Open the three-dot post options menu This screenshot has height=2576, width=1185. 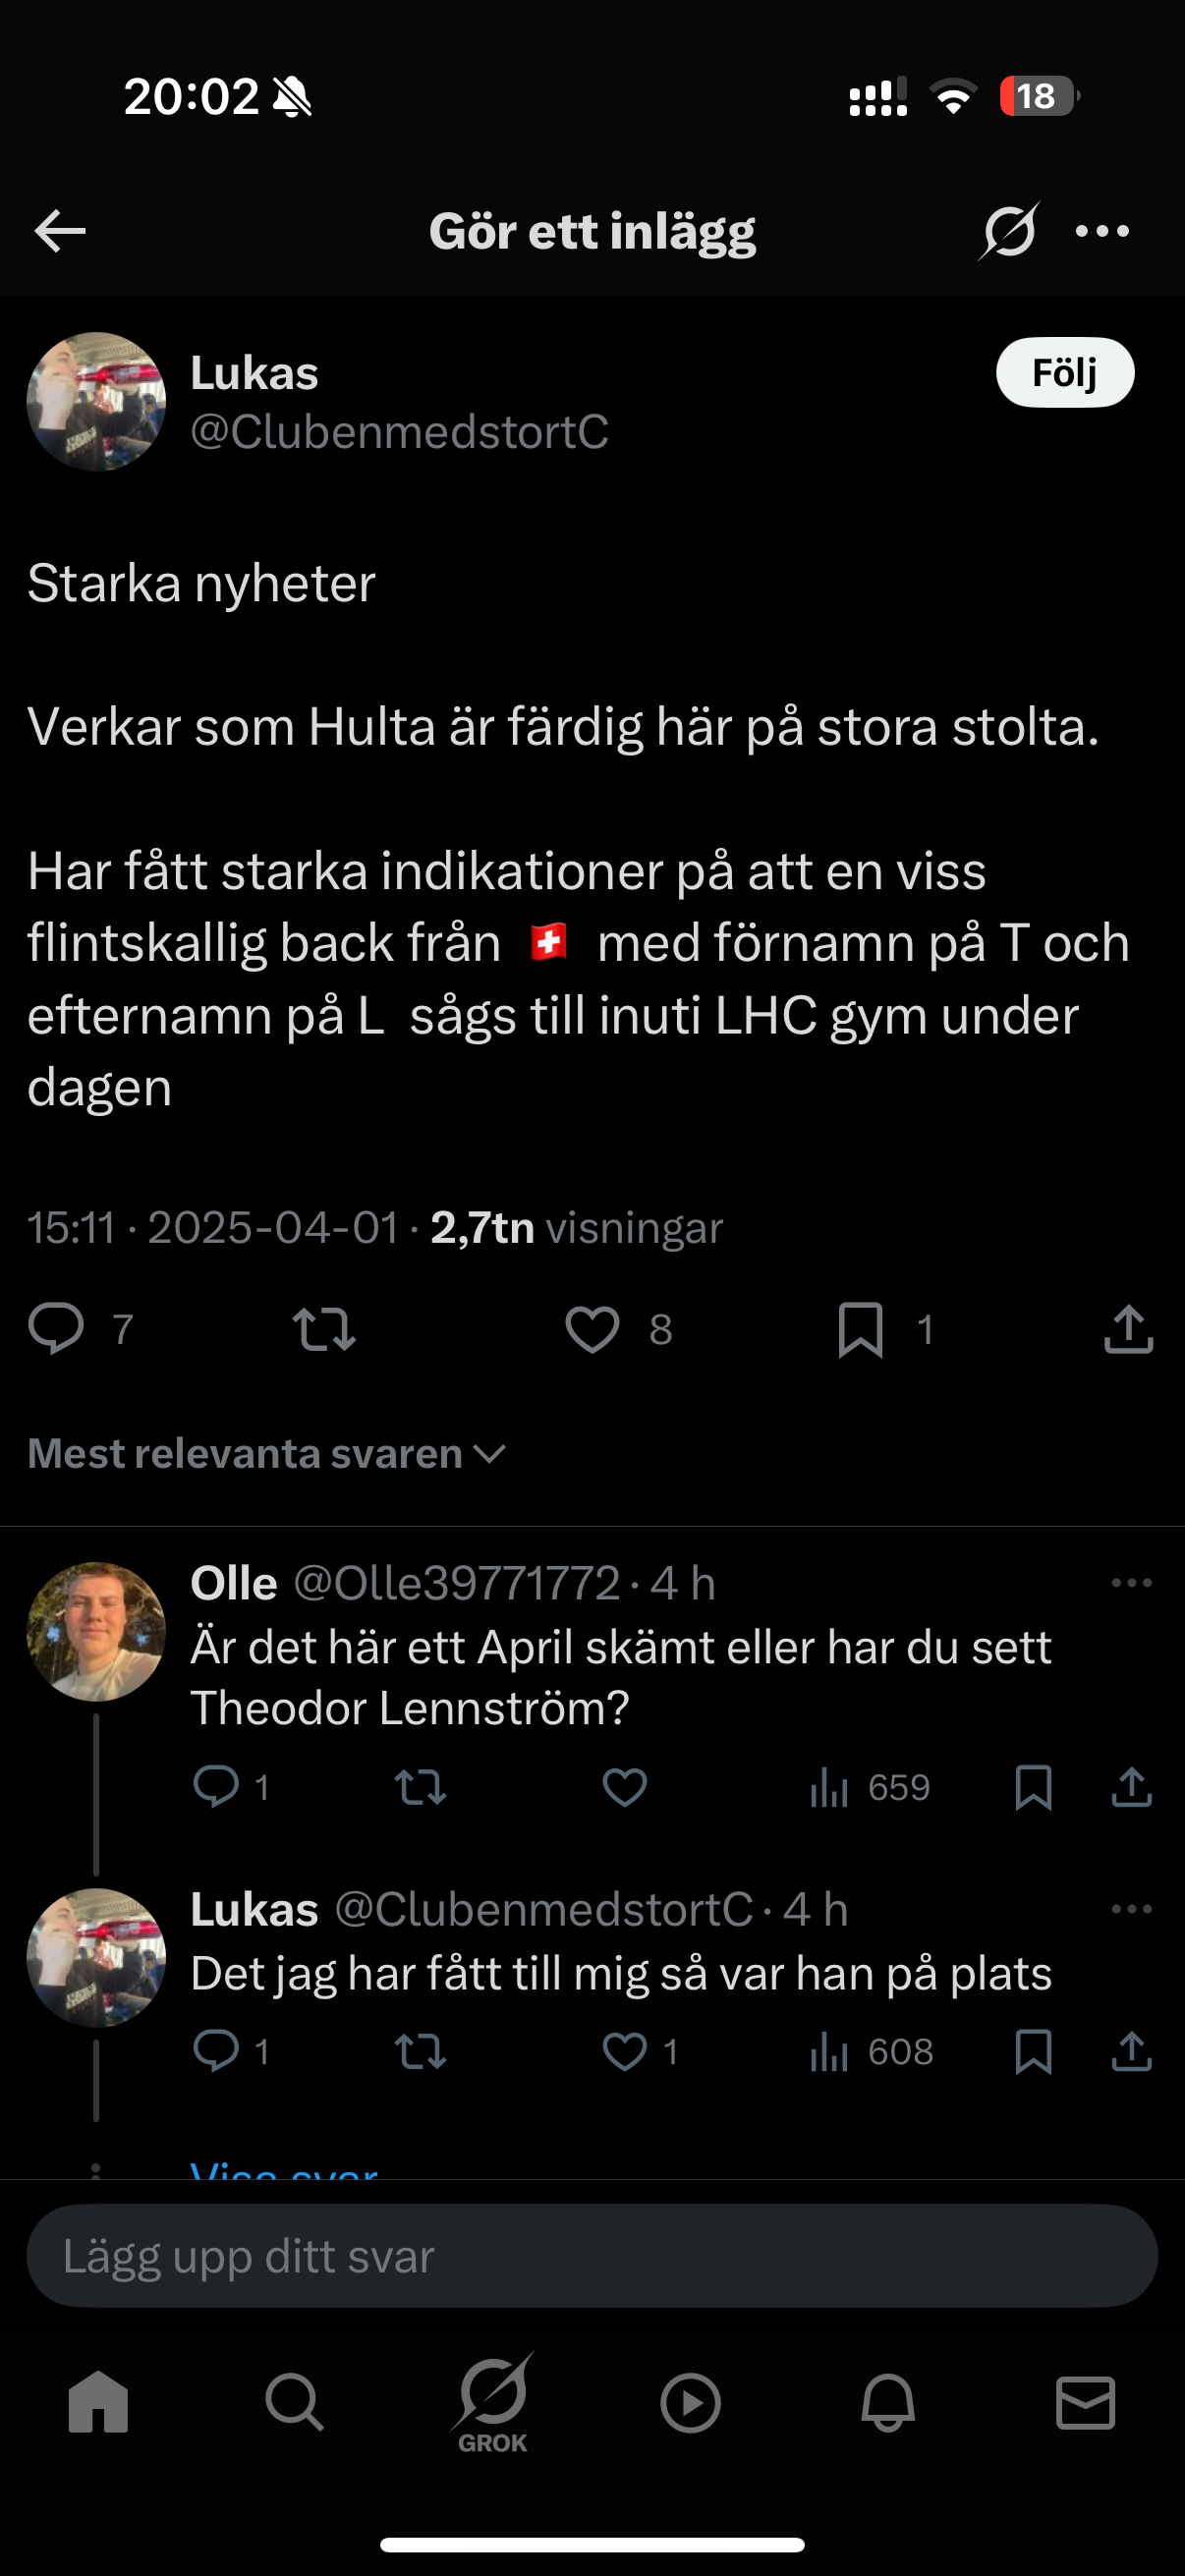coord(1102,231)
